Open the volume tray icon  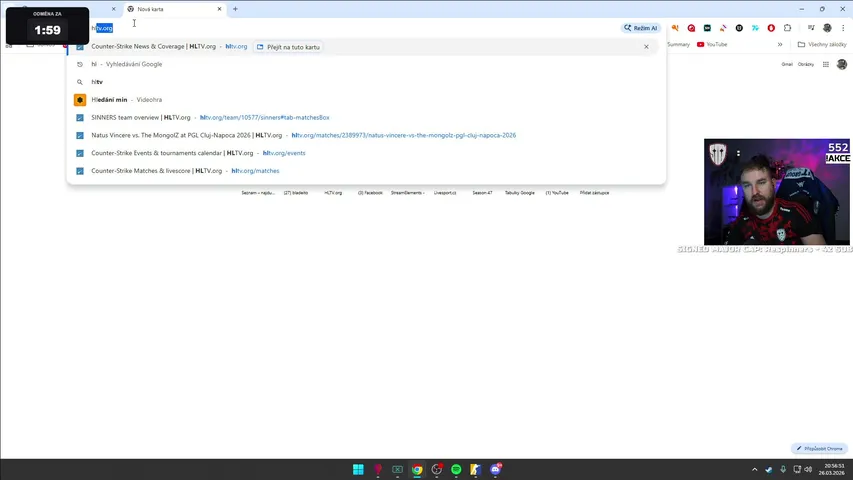(808, 469)
